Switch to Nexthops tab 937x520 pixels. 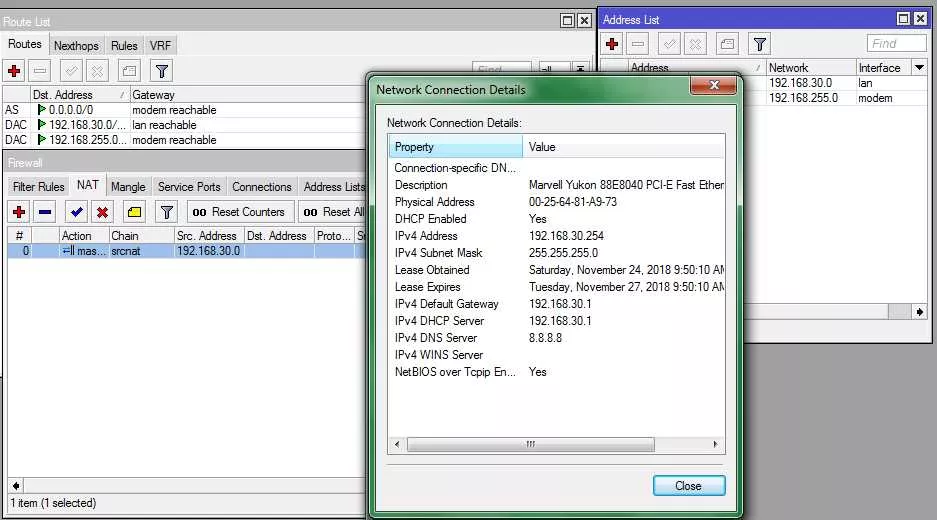tap(76, 45)
